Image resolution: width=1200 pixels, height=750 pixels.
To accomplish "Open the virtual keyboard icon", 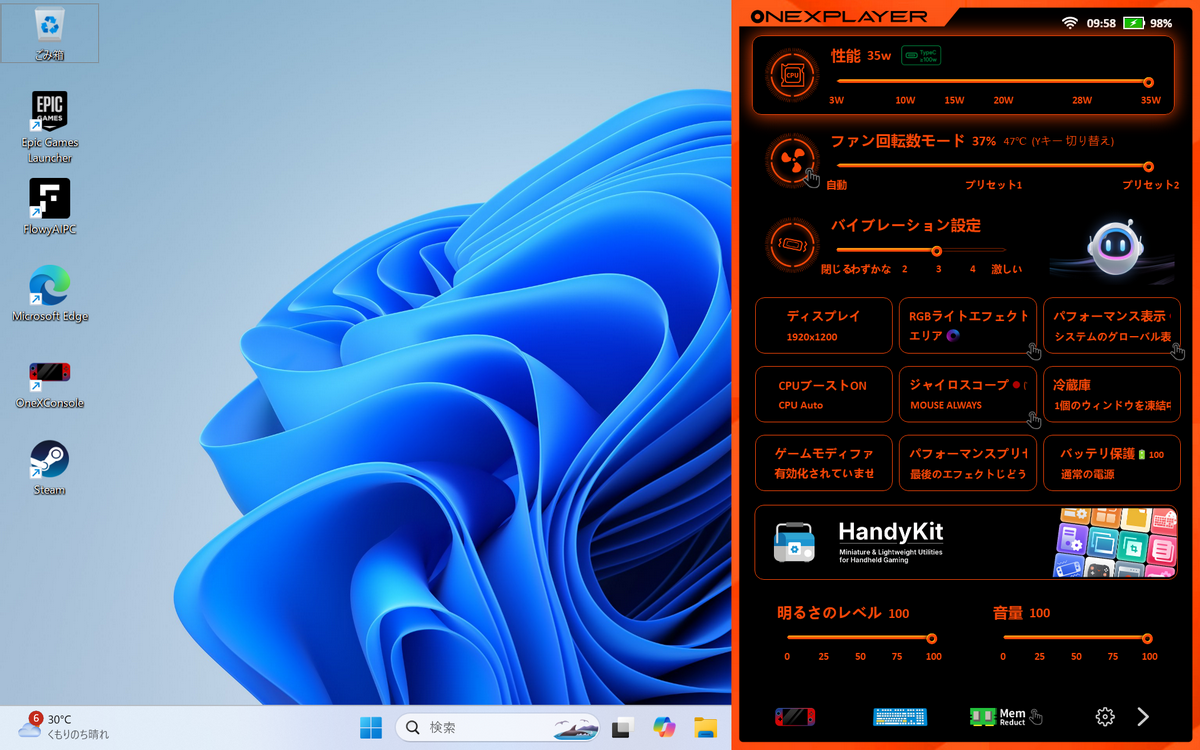I will tap(900, 716).
